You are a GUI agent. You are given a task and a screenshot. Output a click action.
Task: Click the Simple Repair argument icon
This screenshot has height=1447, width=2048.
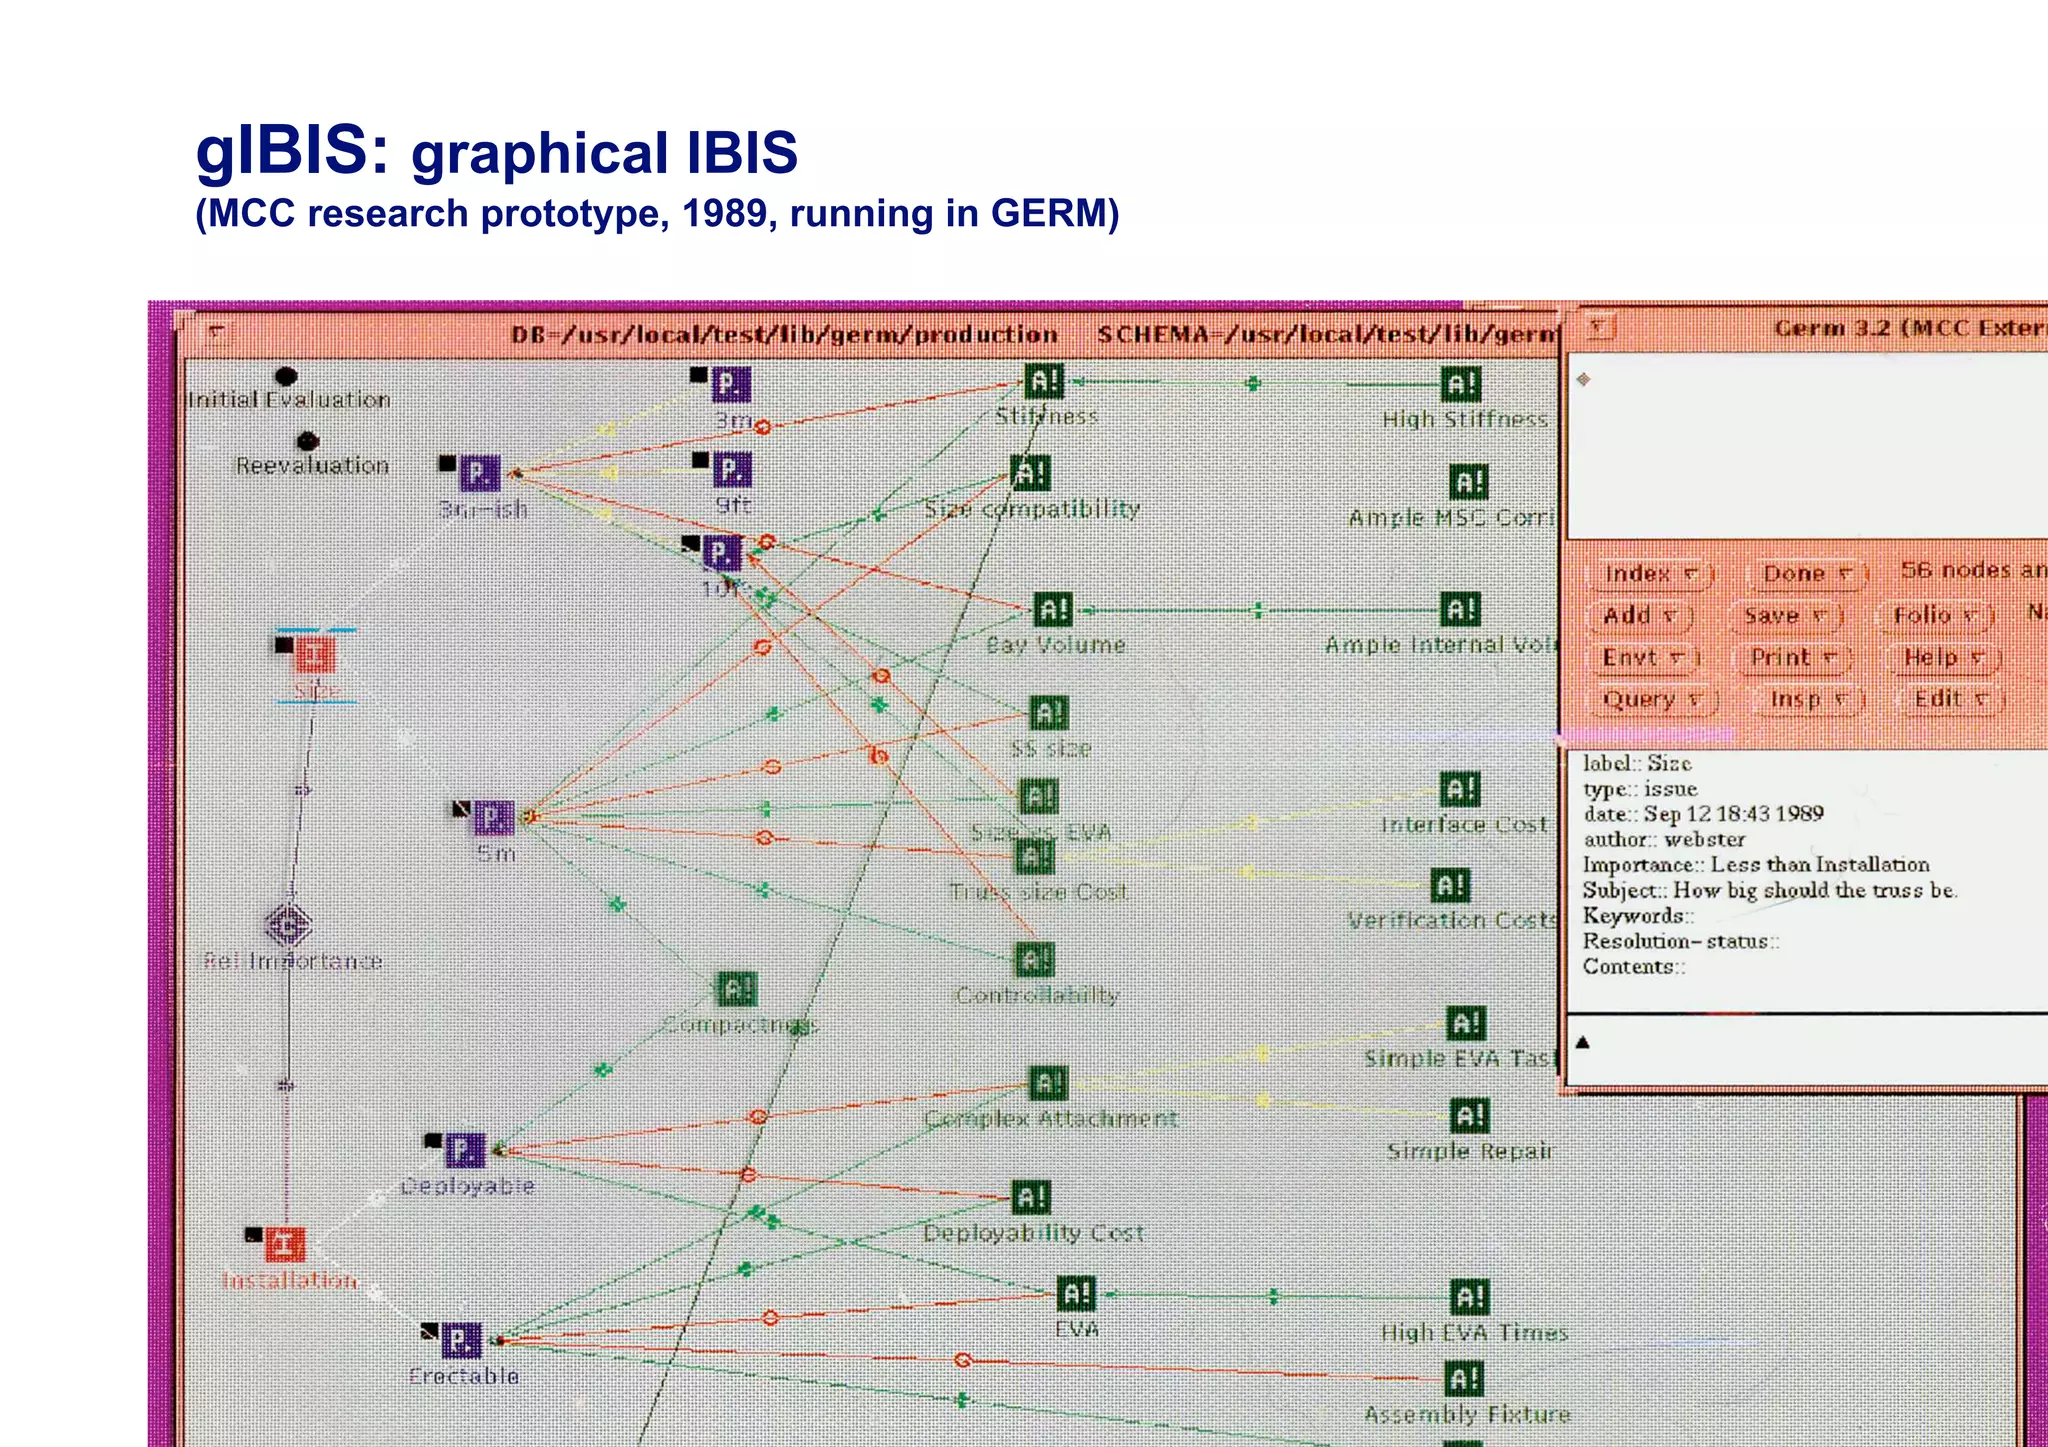(1469, 1116)
